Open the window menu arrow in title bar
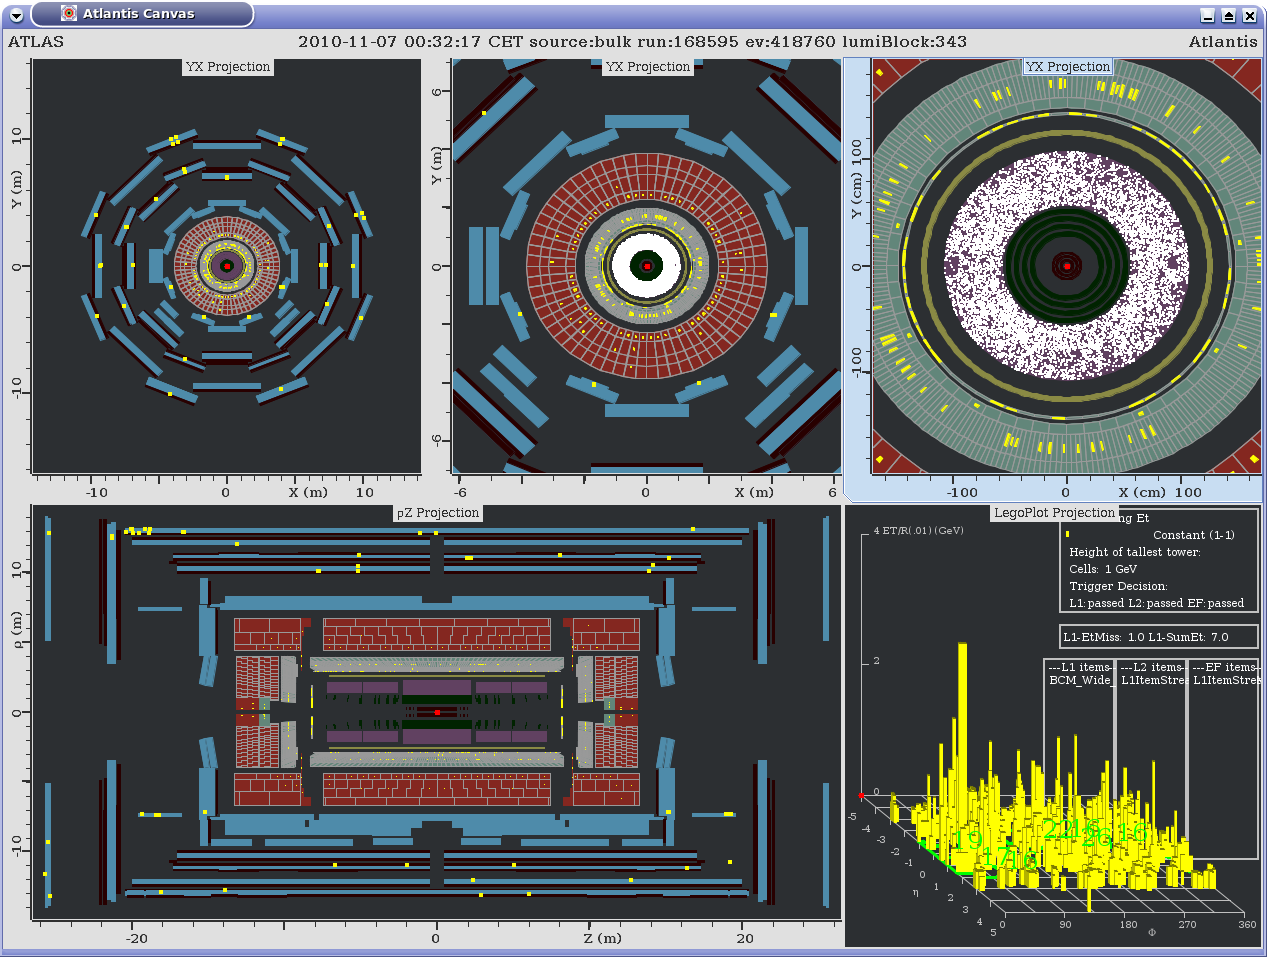 coord(16,15)
